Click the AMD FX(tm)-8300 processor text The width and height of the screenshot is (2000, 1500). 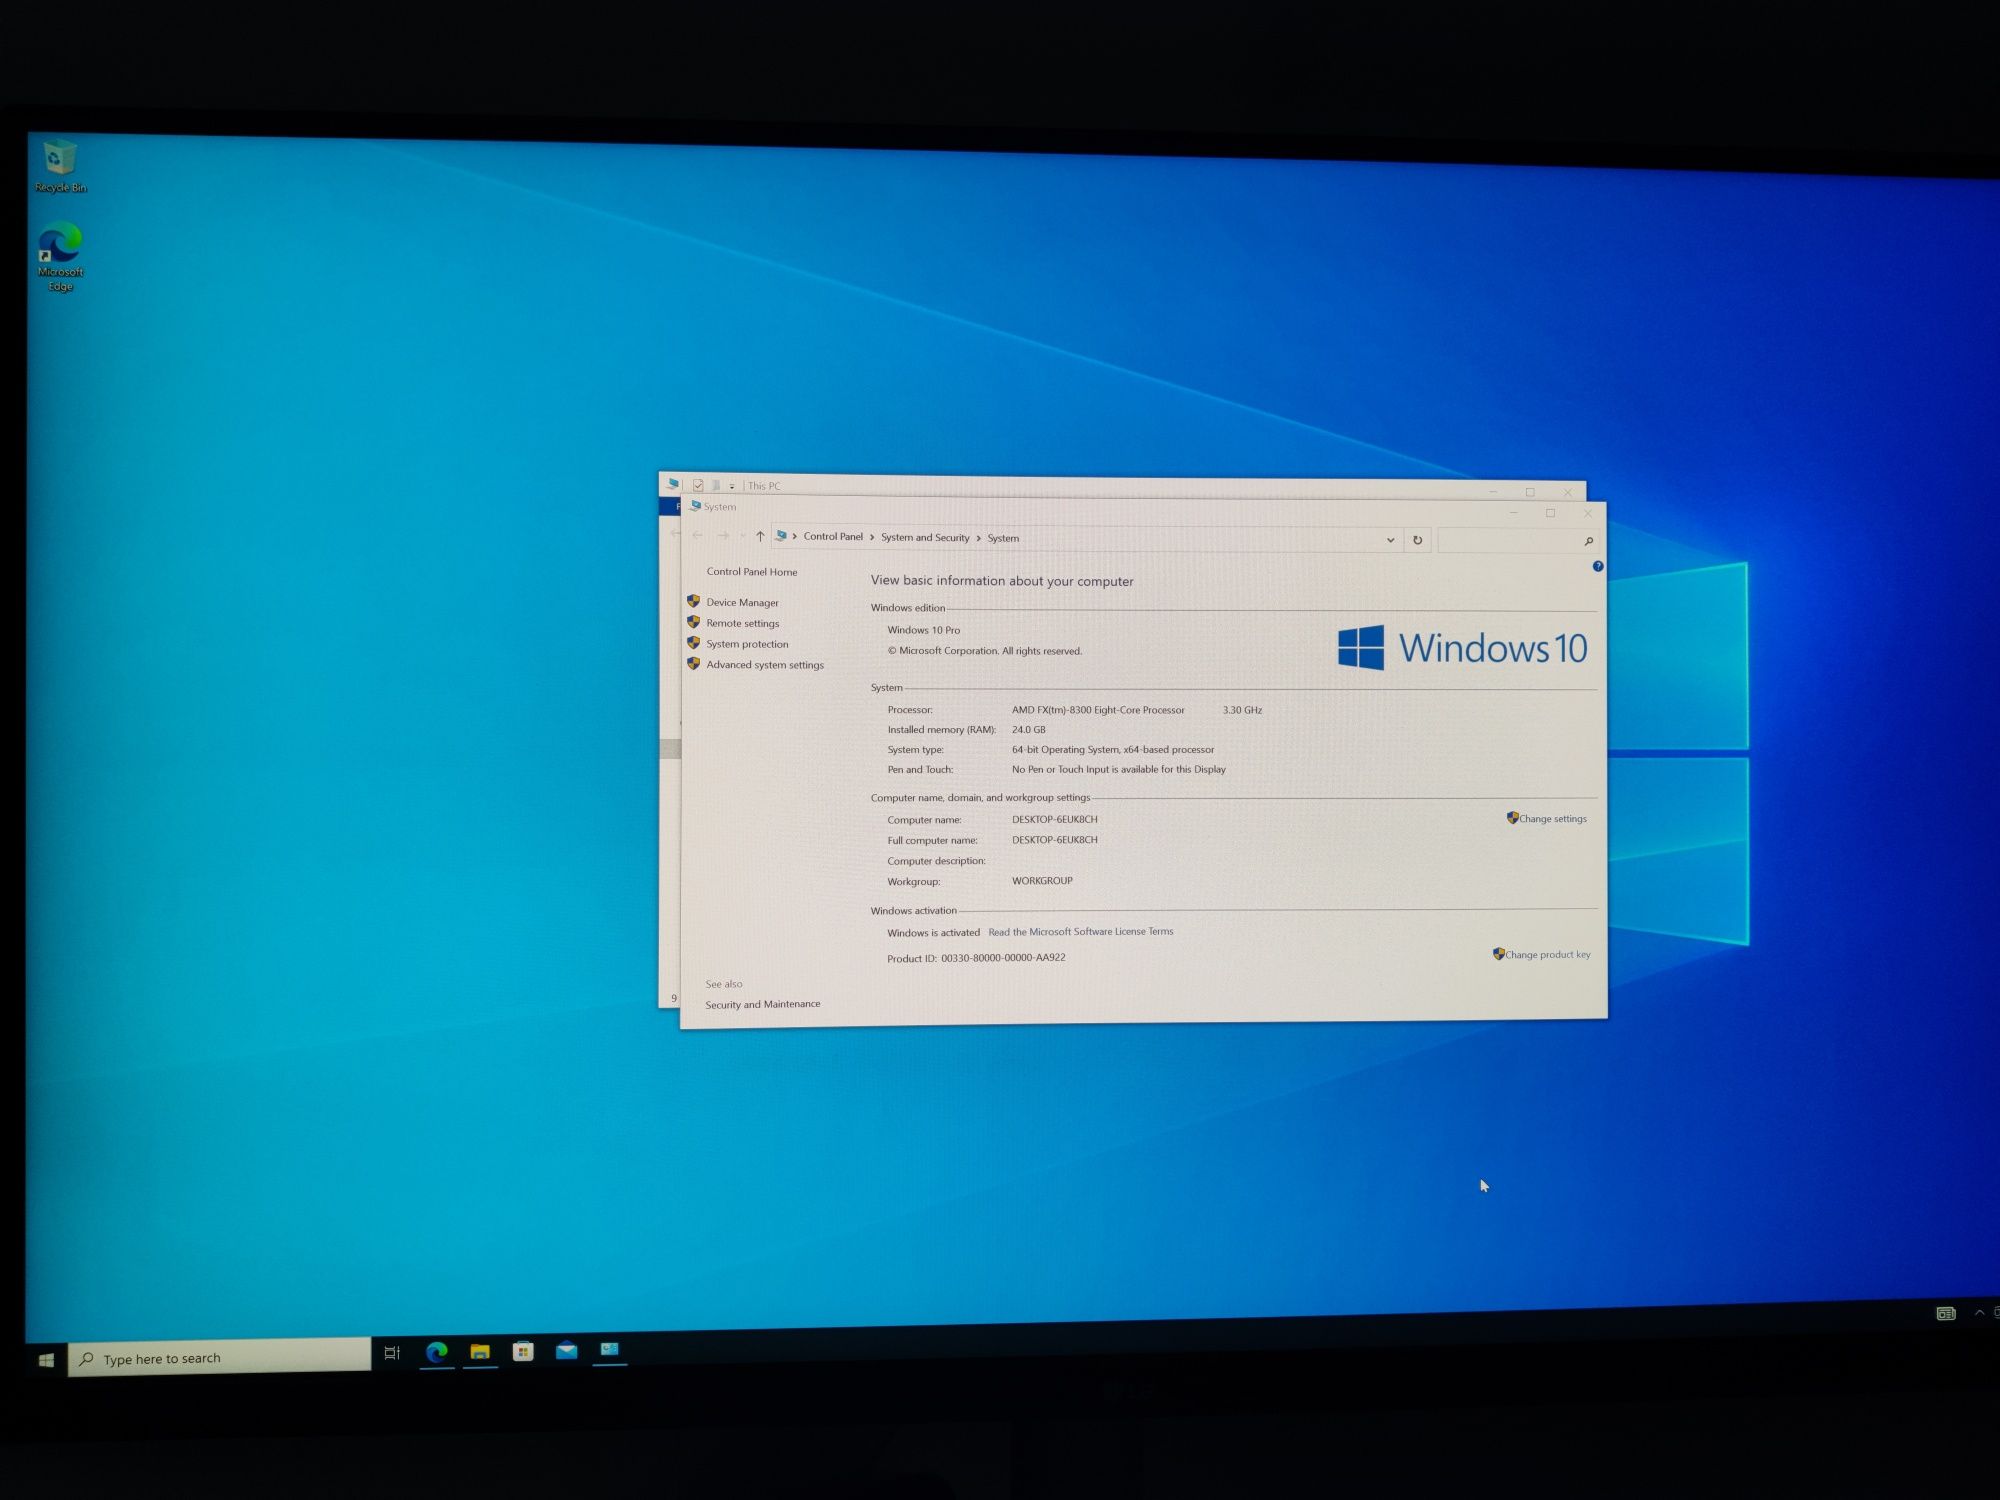1098,710
